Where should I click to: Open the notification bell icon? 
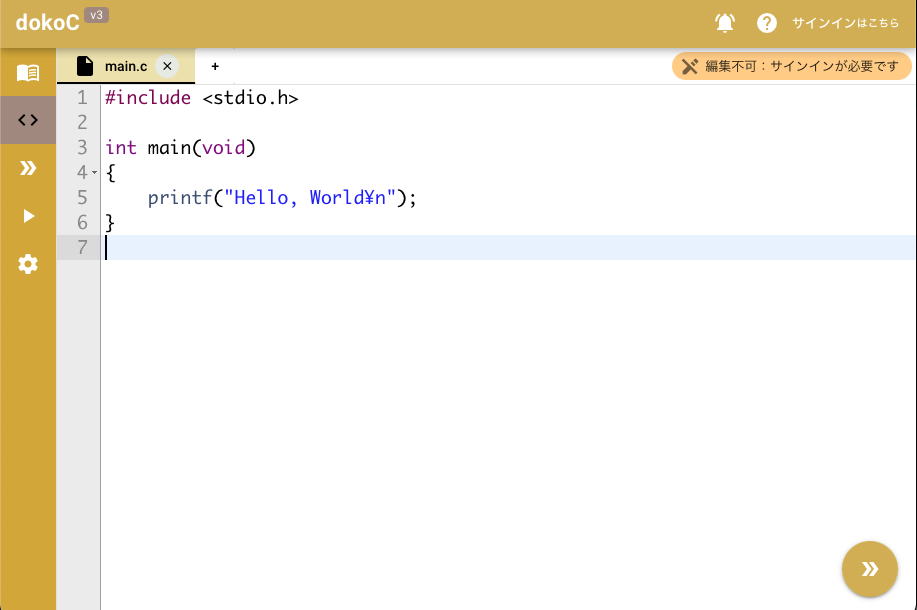[725, 23]
